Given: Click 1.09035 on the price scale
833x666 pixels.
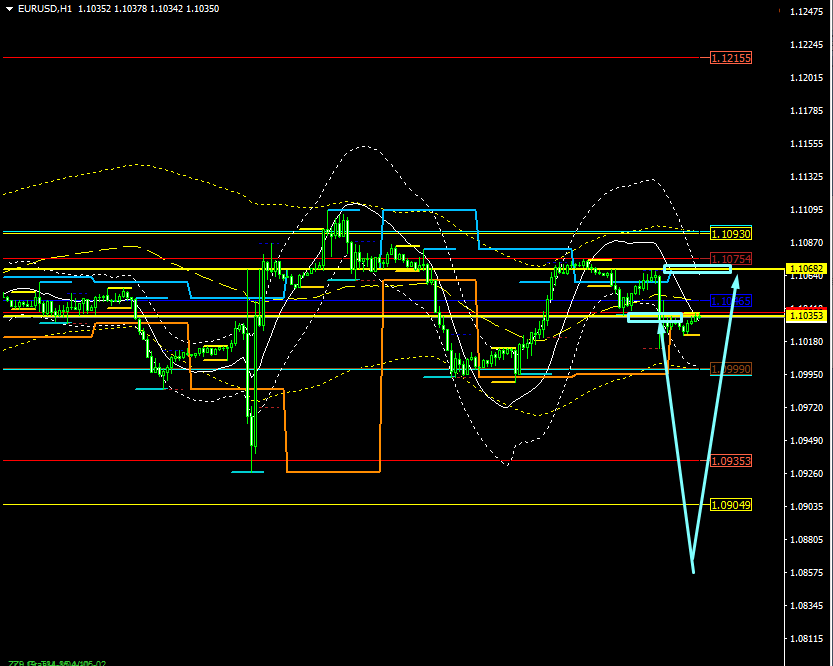Looking at the screenshot, I should click(806, 506).
